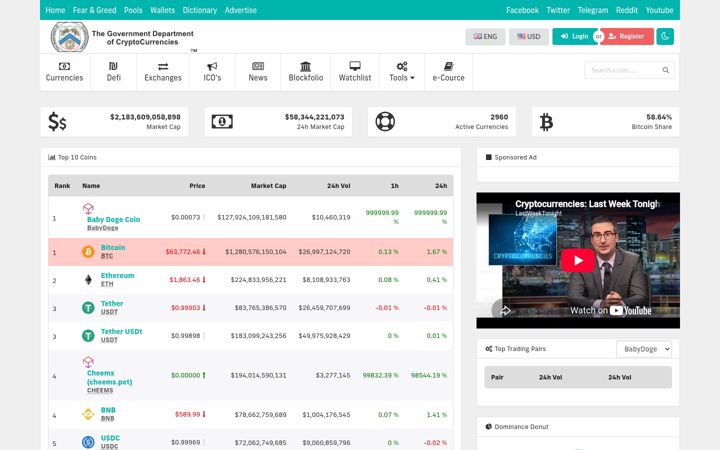Click the Login button
The width and height of the screenshot is (720, 450).
pos(574,36)
